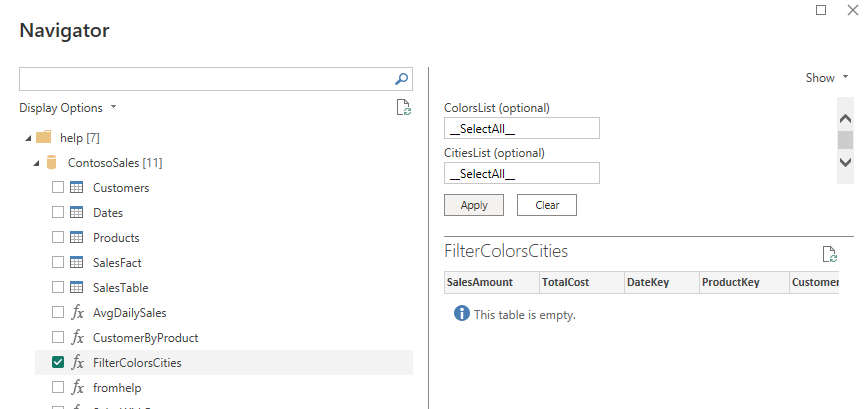864x409 pixels.
Task: Click the help folder icon
Action: 43,137
